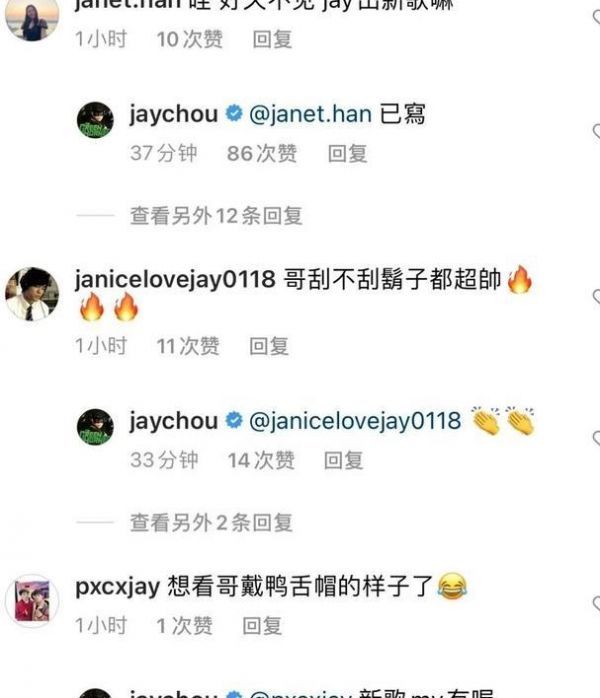Open the @janicelovejay0118 mention link

(x=355, y=421)
